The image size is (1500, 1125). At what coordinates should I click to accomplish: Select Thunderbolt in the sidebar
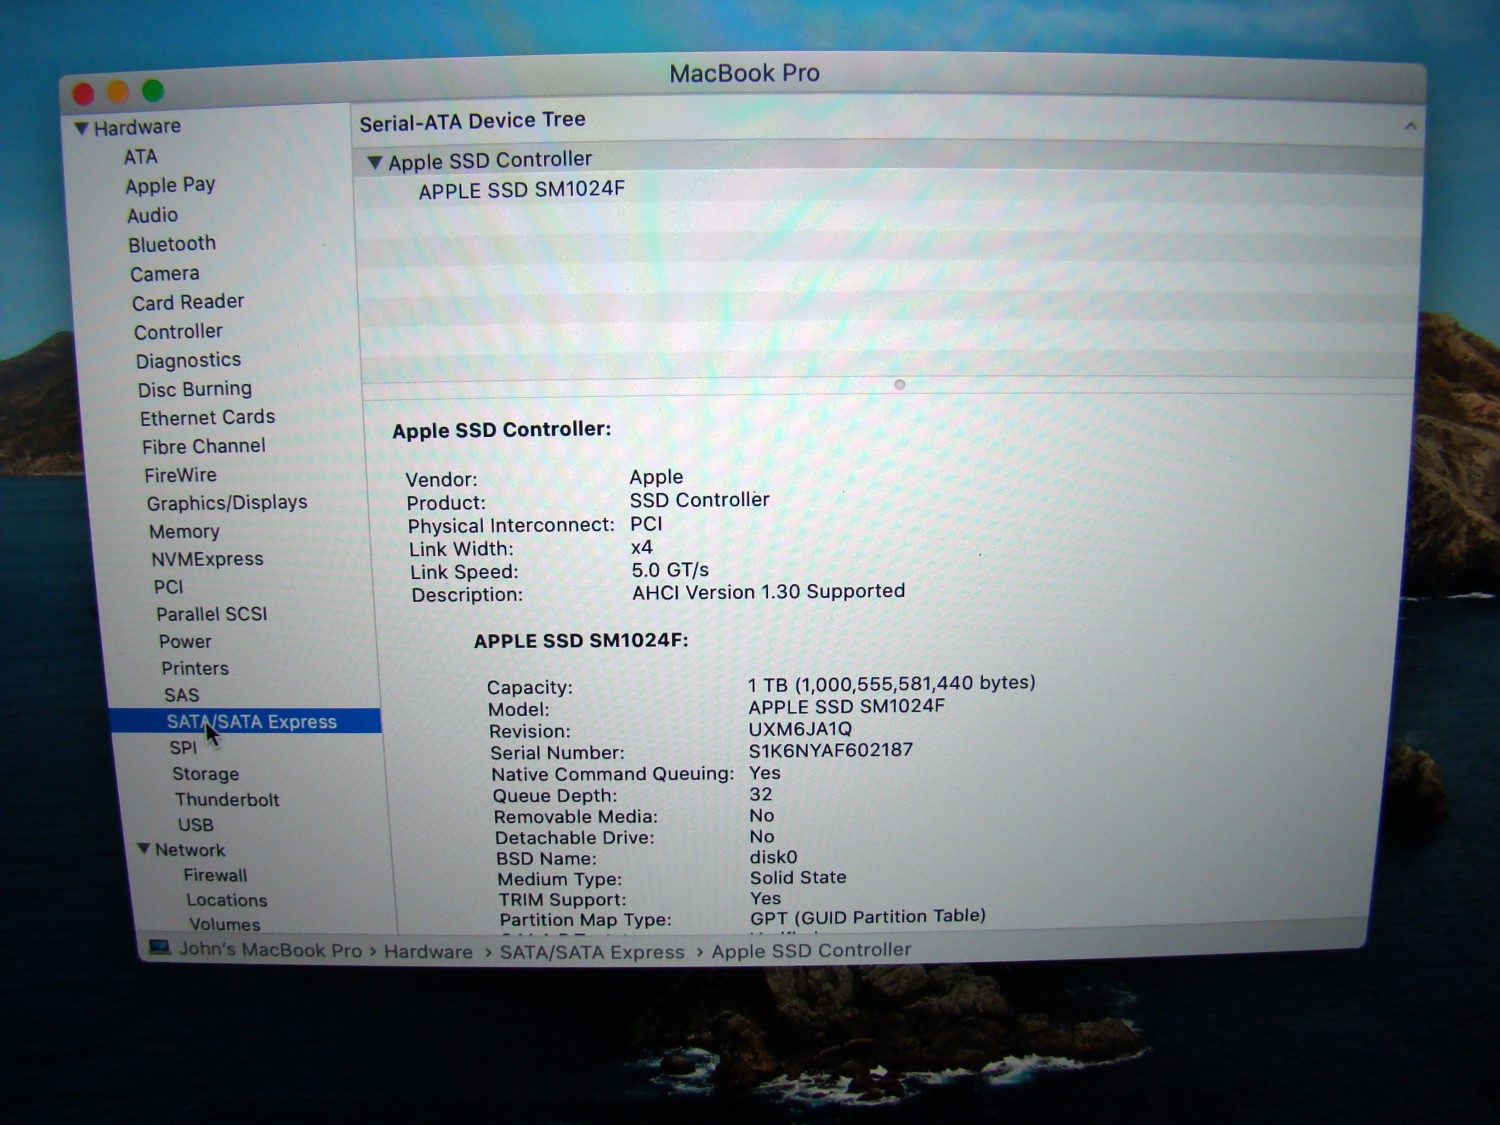pyautogui.click(x=227, y=800)
